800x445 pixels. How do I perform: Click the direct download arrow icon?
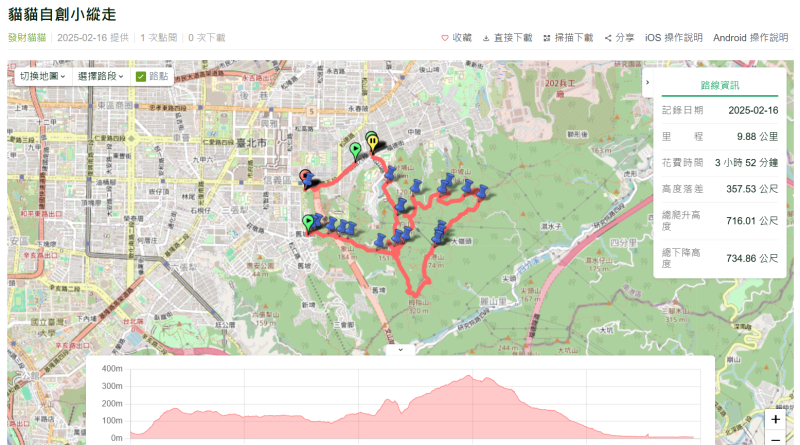(x=486, y=38)
